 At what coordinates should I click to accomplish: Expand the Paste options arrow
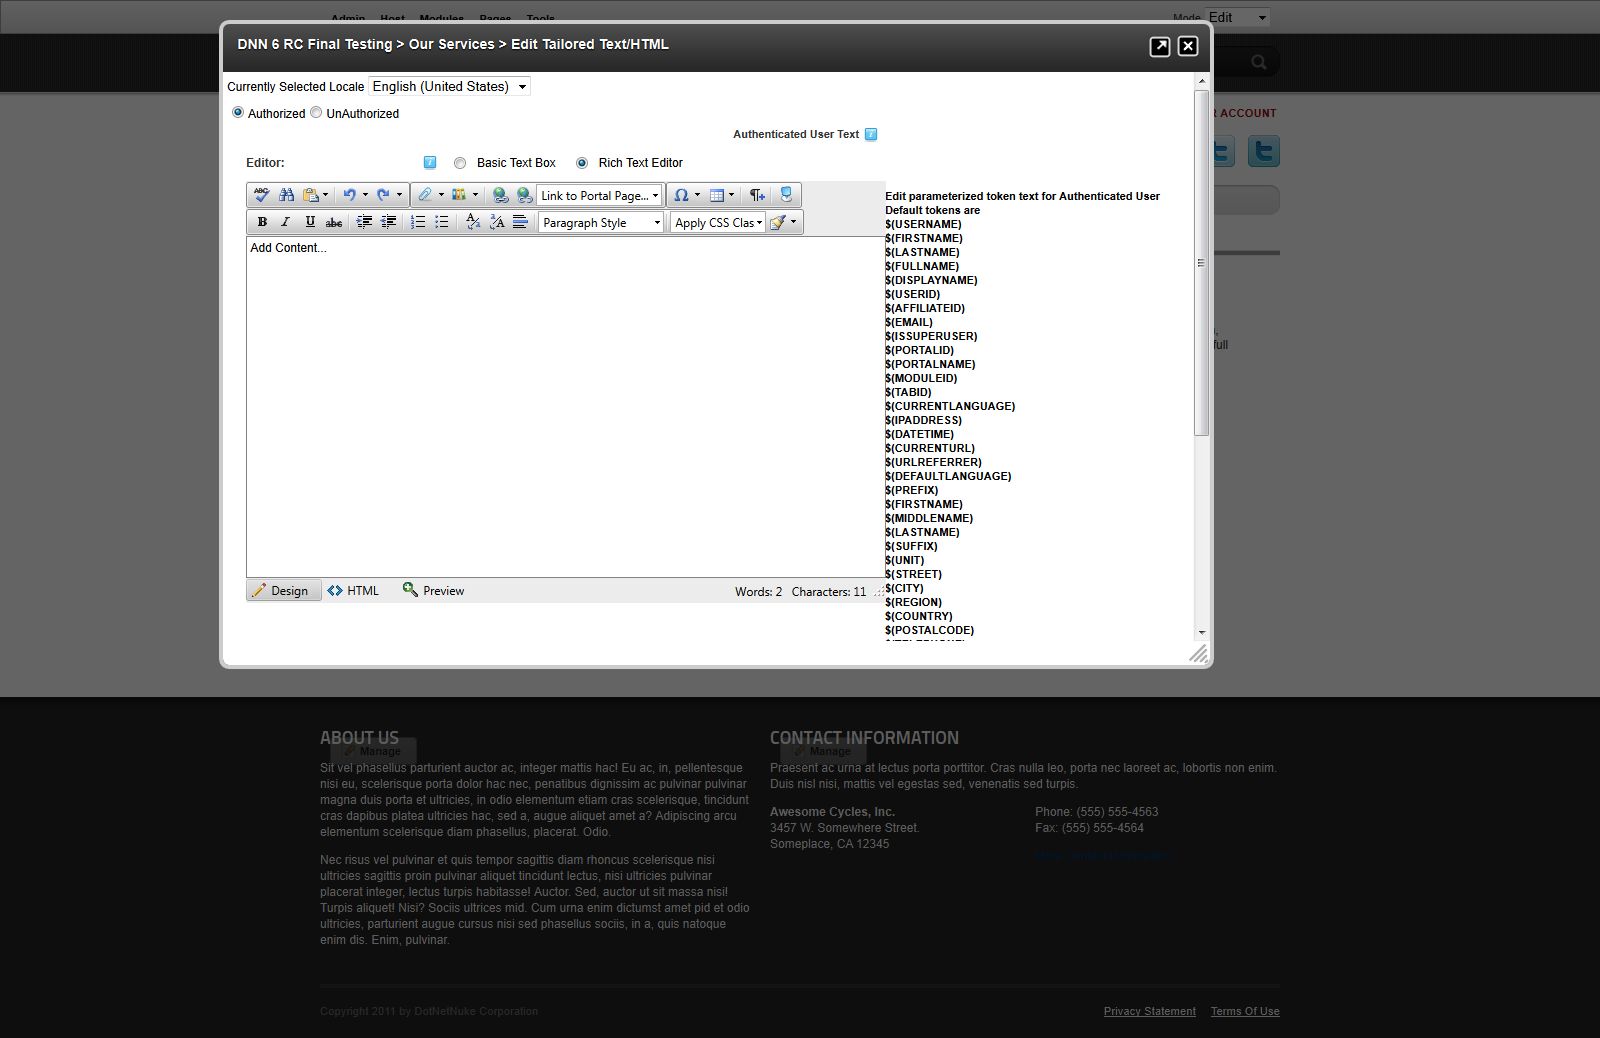[x=325, y=195]
